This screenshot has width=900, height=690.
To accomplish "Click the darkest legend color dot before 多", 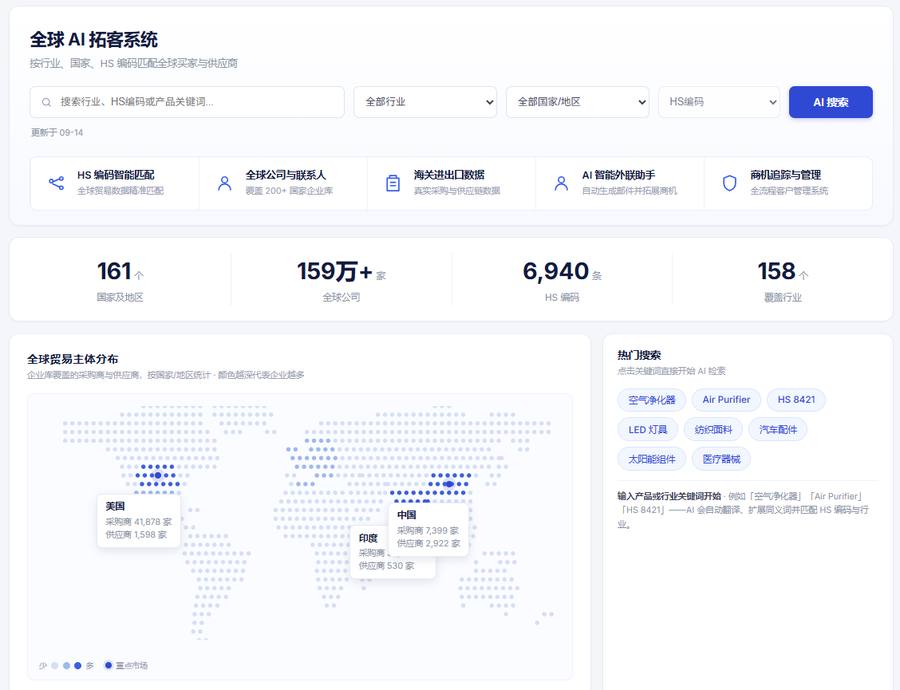I will coord(77,665).
